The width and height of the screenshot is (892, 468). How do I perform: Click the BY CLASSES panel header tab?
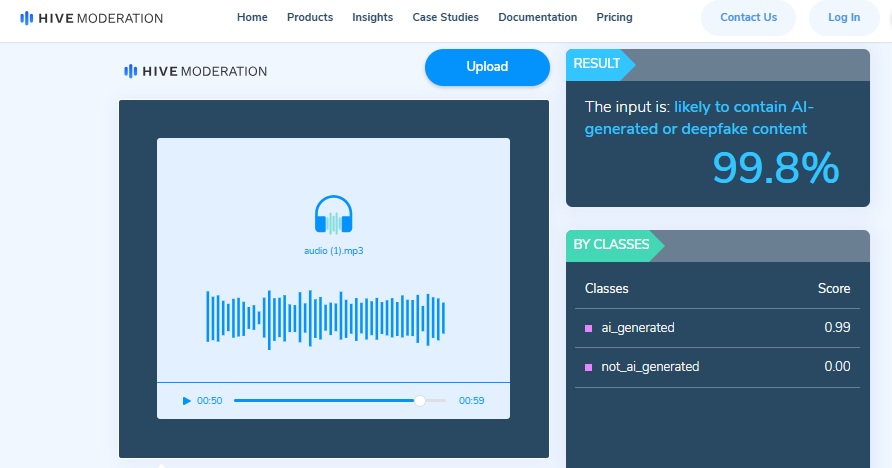614,245
